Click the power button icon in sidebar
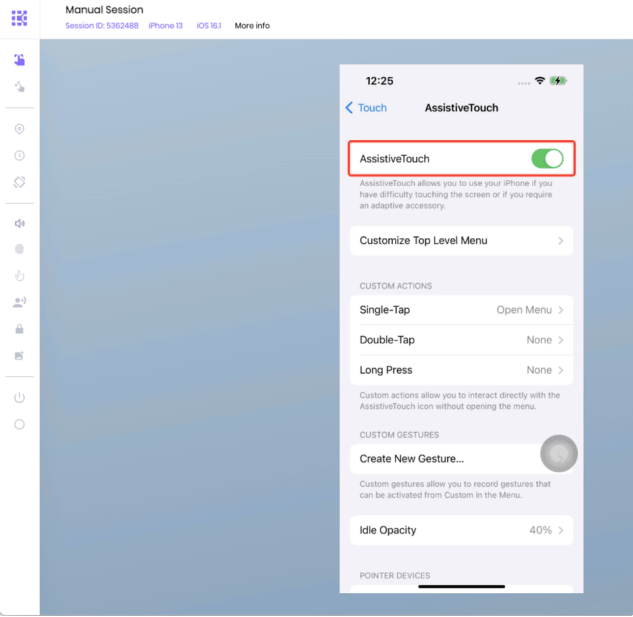The image size is (633, 617). 19,398
